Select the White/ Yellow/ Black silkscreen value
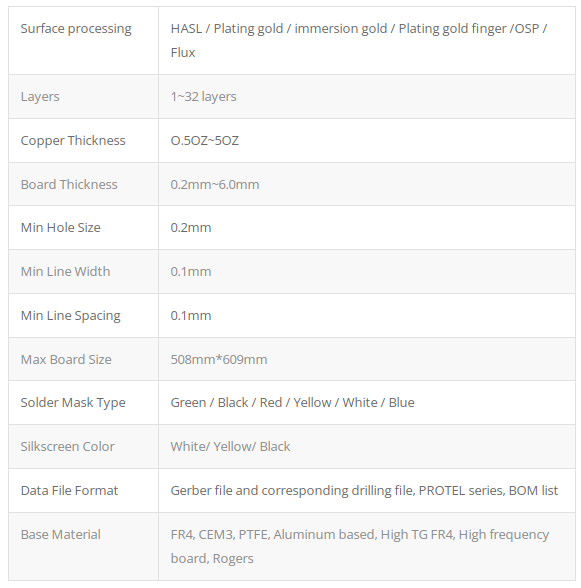This screenshot has height=588, width=581. point(230,447)
